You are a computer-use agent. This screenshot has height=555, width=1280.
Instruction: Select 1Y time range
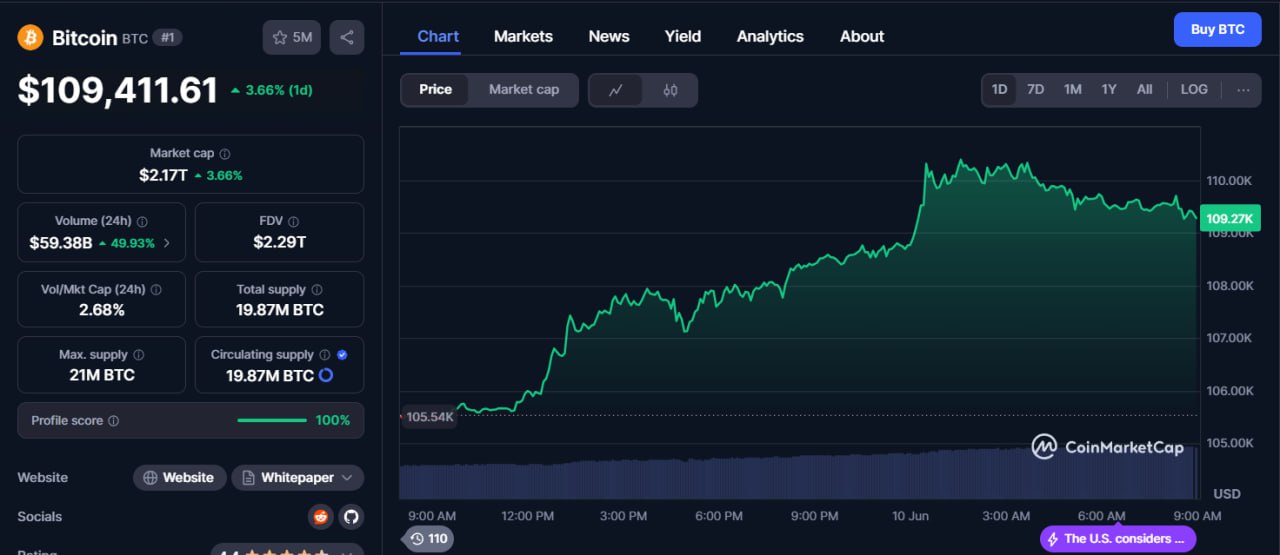click(x=1109, y=89)
